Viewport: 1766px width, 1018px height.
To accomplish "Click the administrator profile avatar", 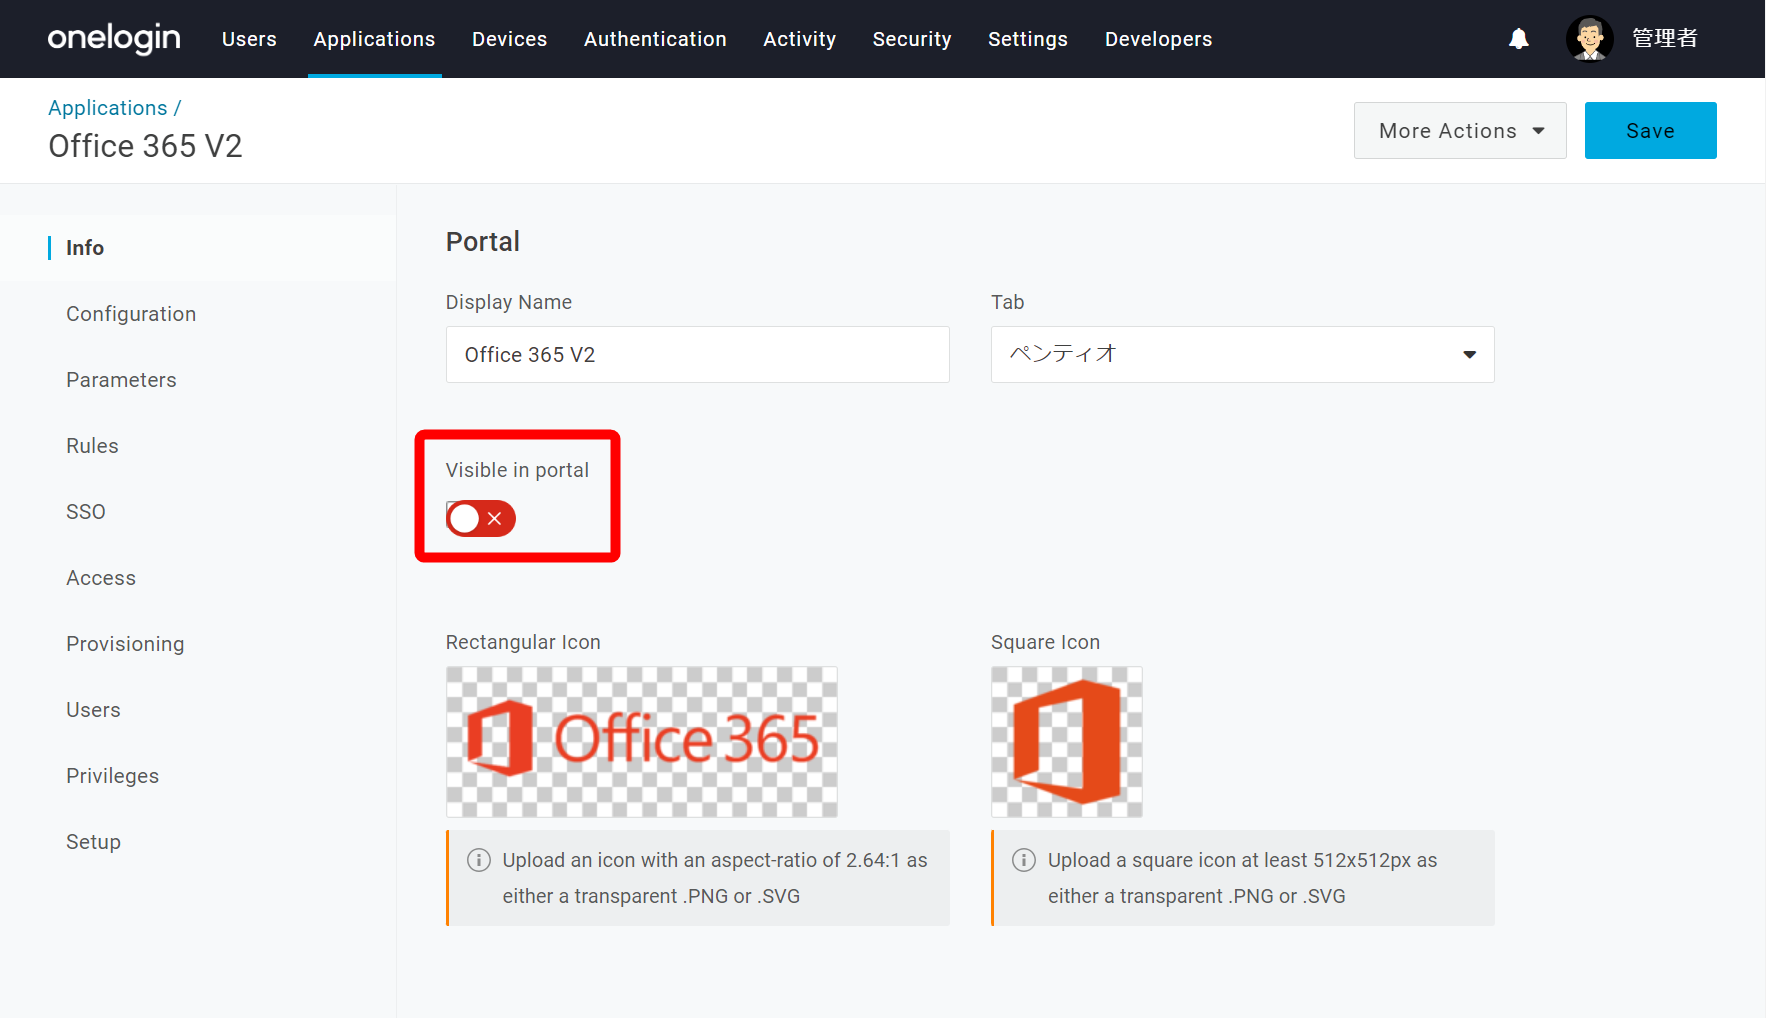I will tap(1589, 39).
